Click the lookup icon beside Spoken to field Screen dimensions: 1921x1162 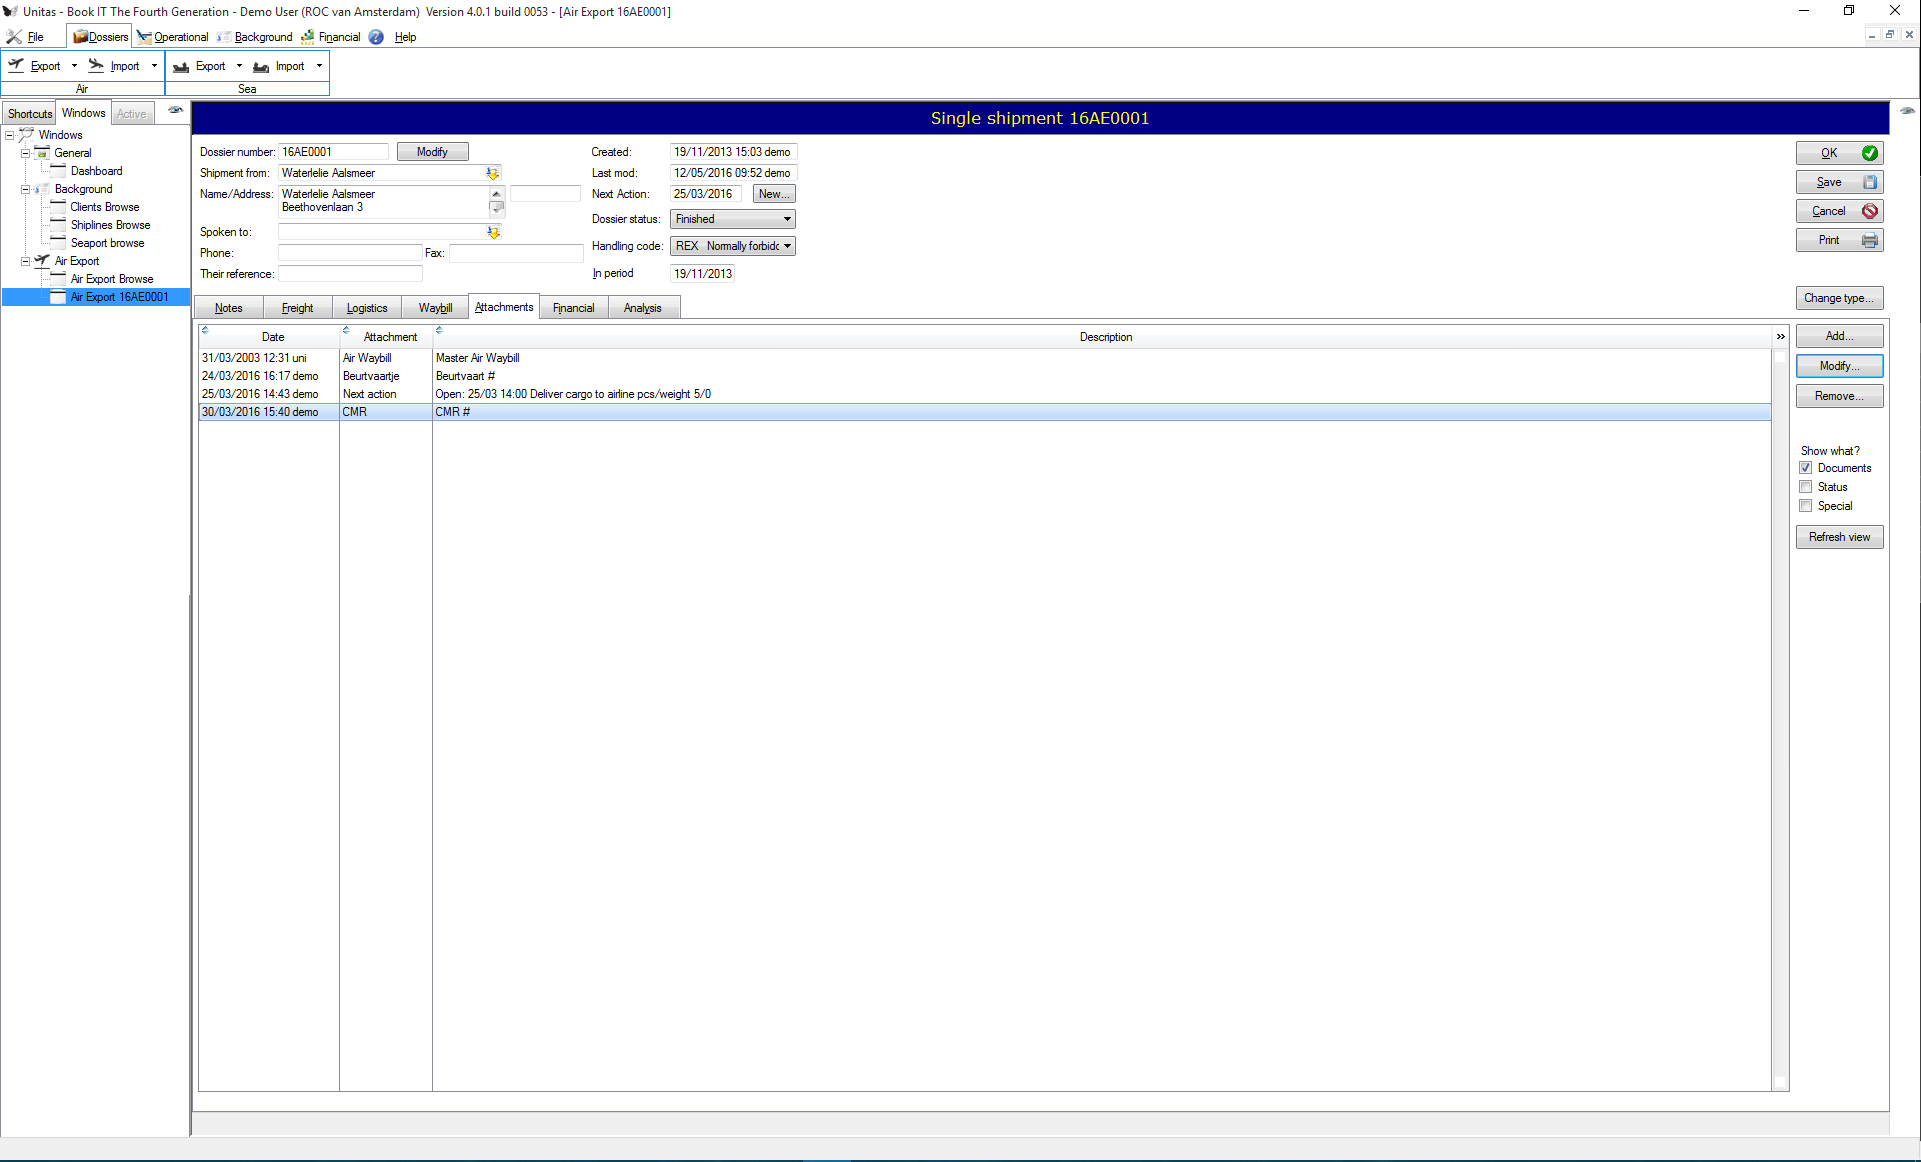pyautogui.click(x=493, y=232)
